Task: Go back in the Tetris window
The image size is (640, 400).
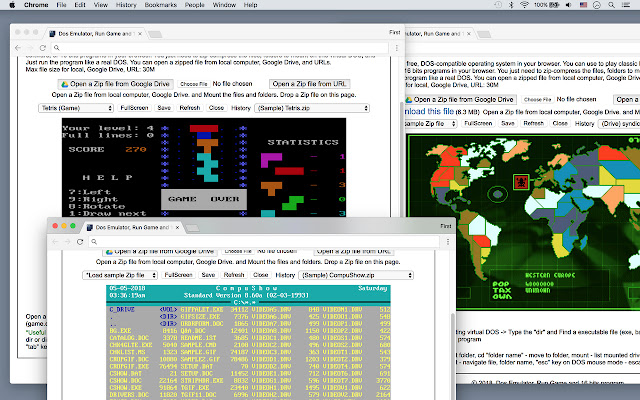Action: point(18,48)
